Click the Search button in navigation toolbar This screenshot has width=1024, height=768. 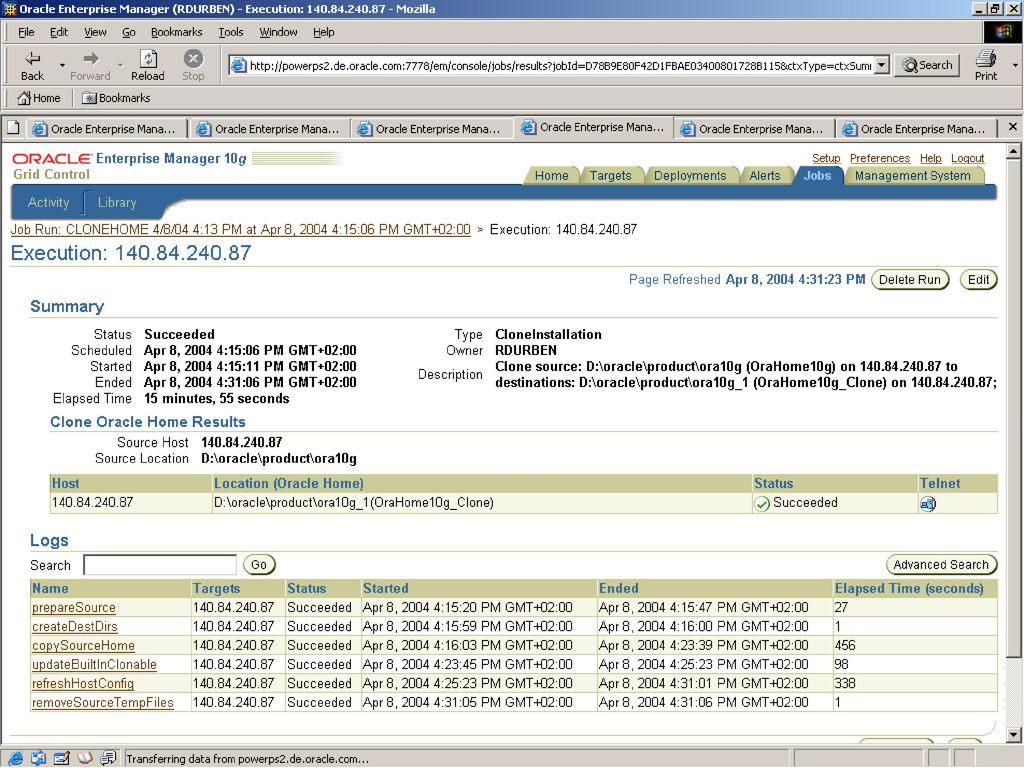(x=927, y=65)
